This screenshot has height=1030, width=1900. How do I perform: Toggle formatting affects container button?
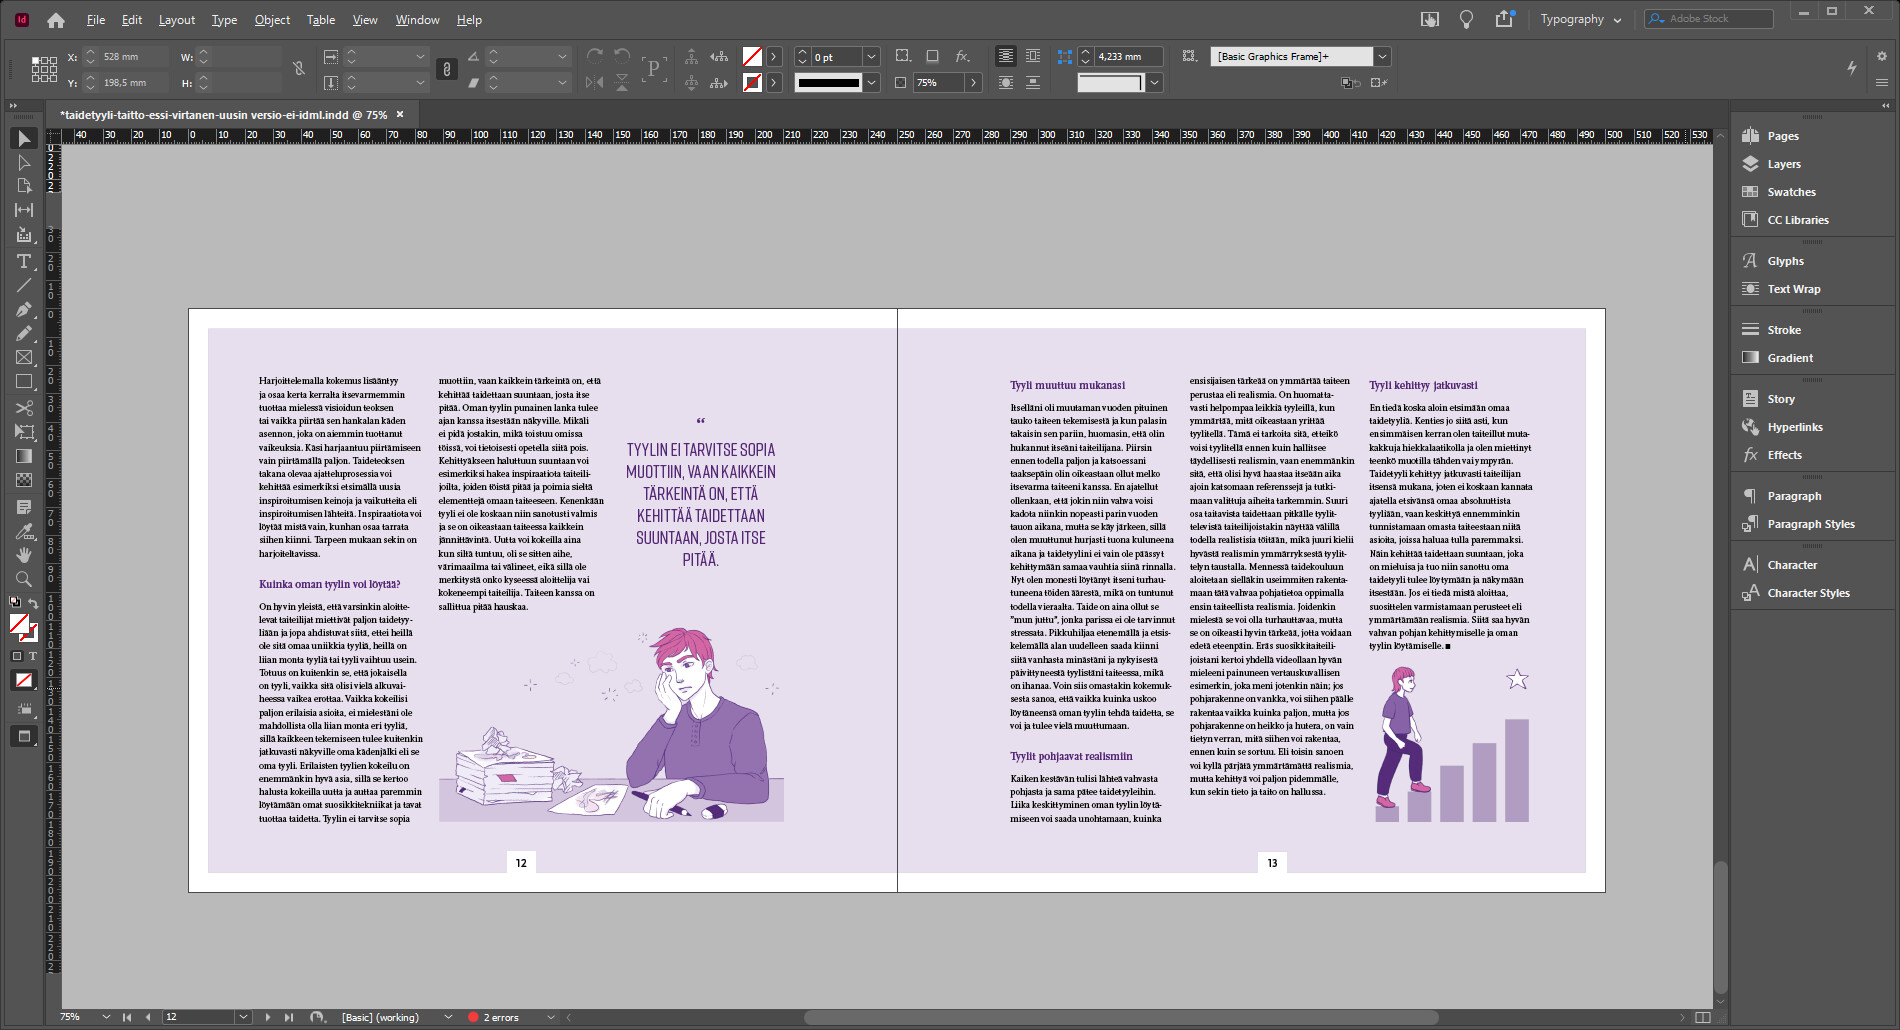pyautogui.click(x=17, y=656)
